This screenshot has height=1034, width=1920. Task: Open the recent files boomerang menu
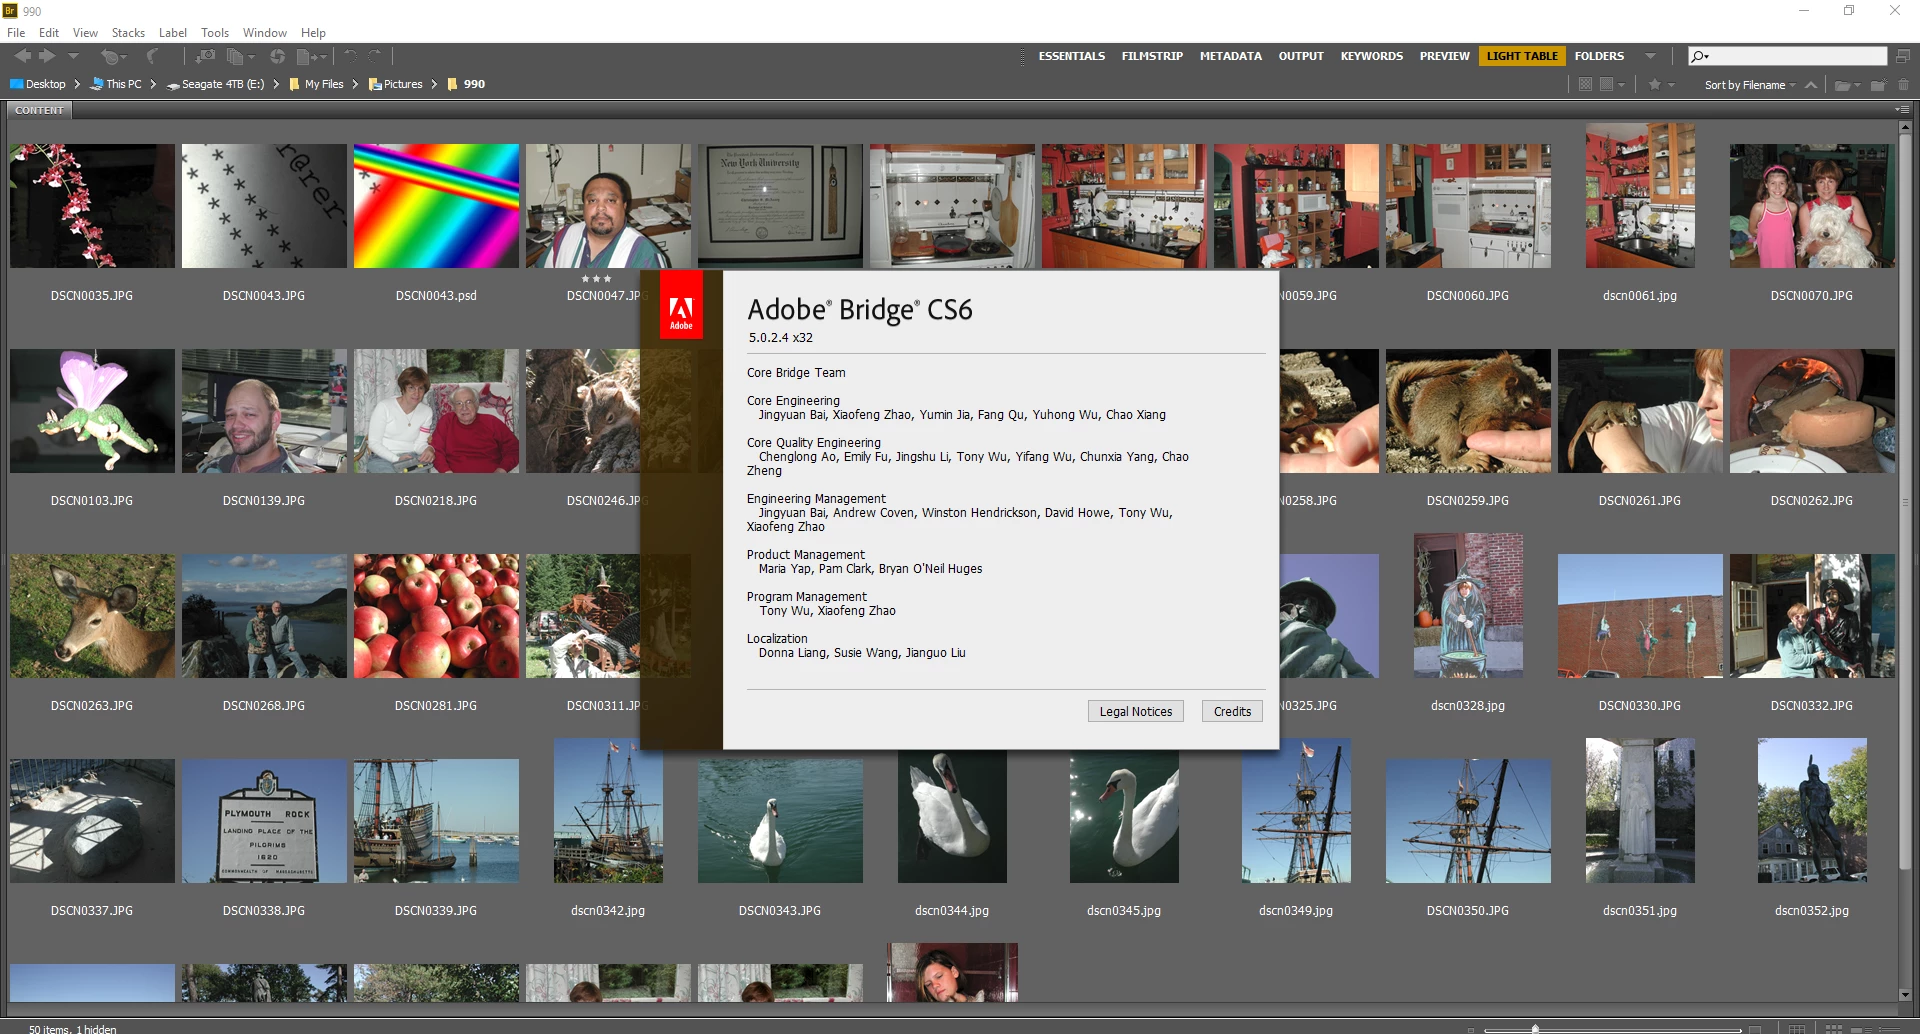[x=113, y=57]
